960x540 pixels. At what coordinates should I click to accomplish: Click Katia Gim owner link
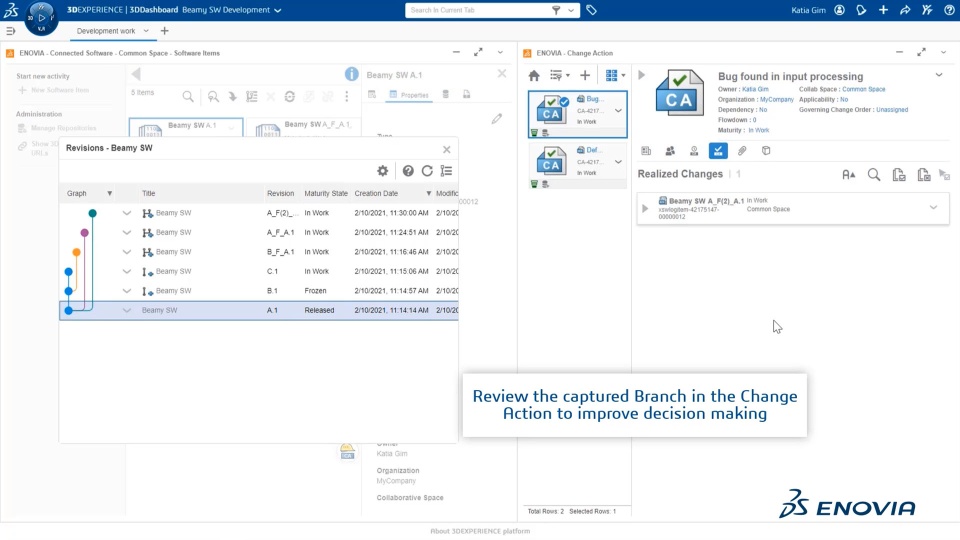755,89
